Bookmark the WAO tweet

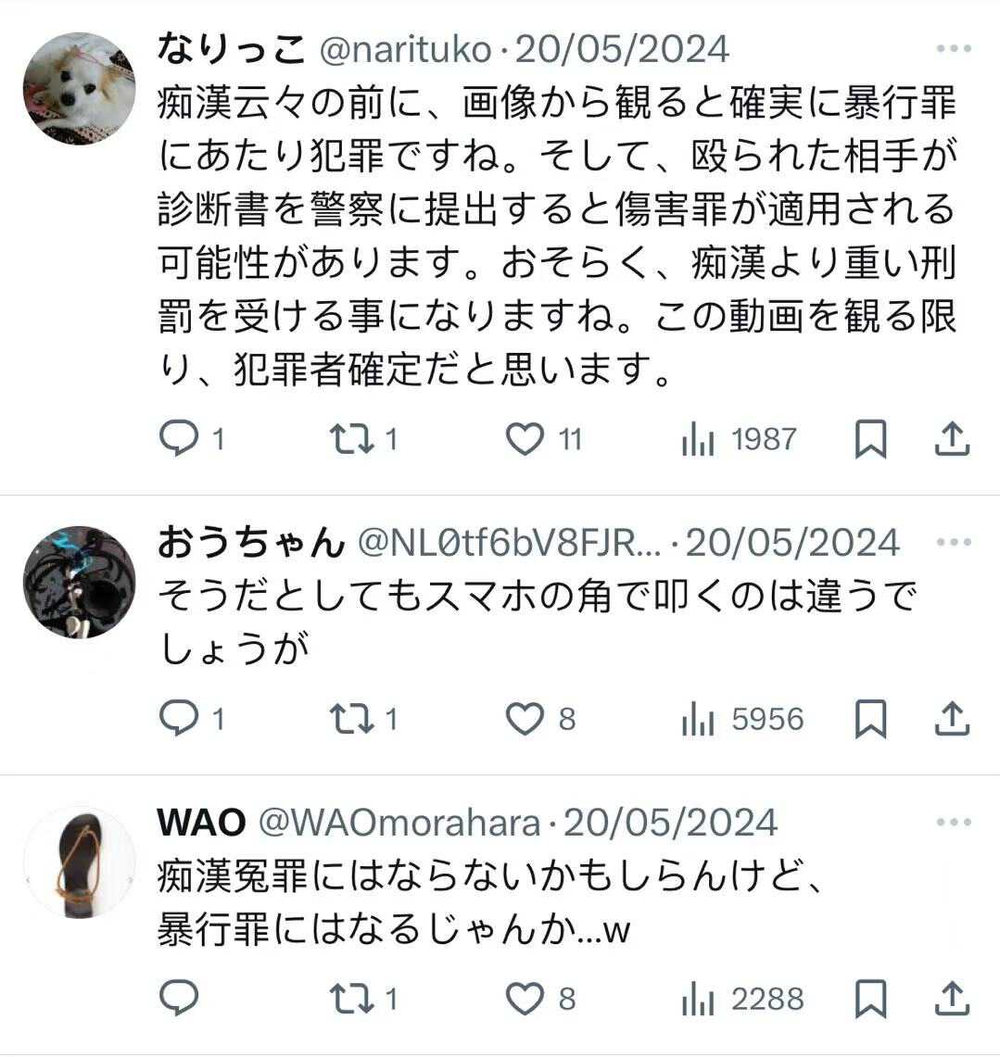click(x=871, y=999)
